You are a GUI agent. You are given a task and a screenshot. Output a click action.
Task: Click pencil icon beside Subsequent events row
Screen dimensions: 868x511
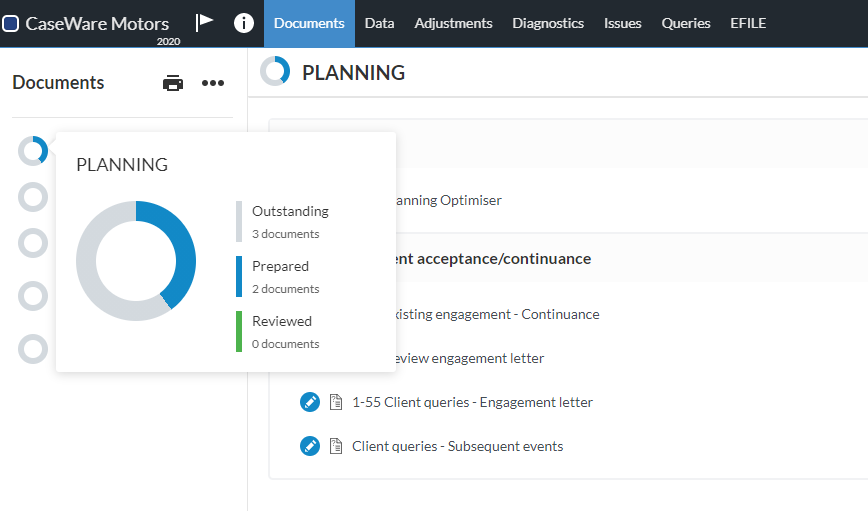pyautogui.click(x=310, y=446)
